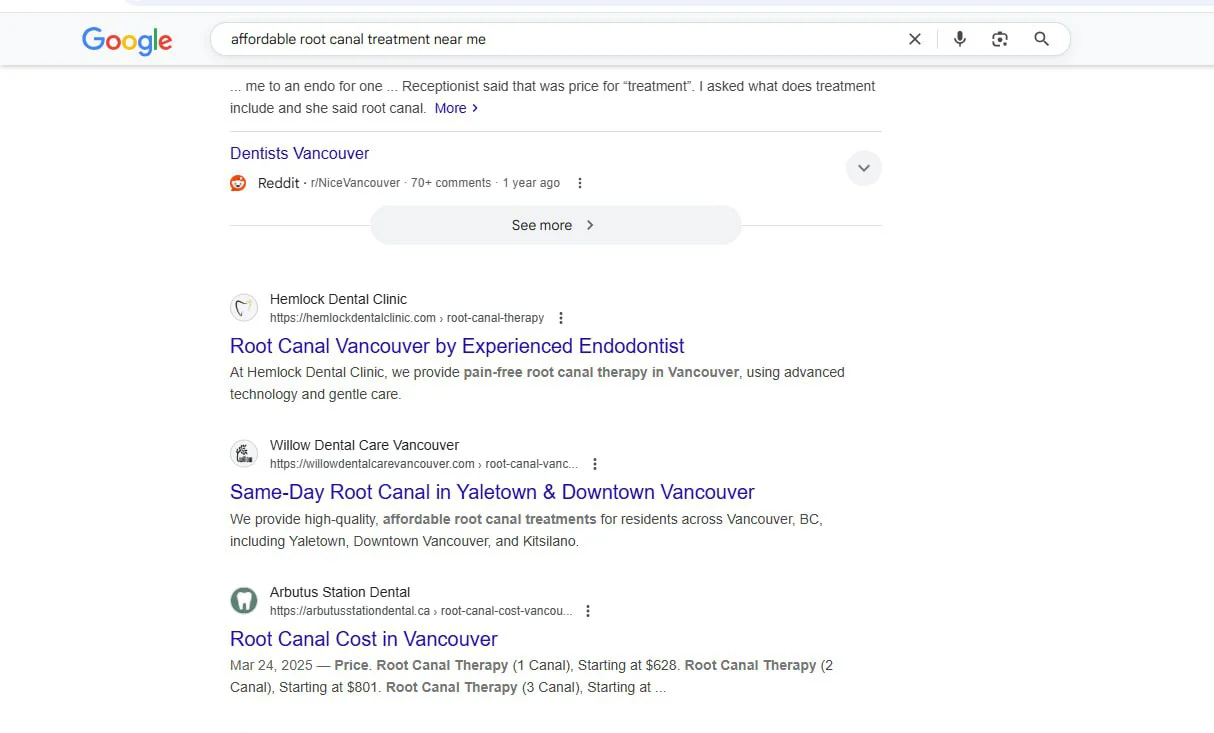Screen dimensions: 1214x733
Task: Open the Dentists Vancouver Reddit thread
Action: pyautogui.click(x=300, y=153)
